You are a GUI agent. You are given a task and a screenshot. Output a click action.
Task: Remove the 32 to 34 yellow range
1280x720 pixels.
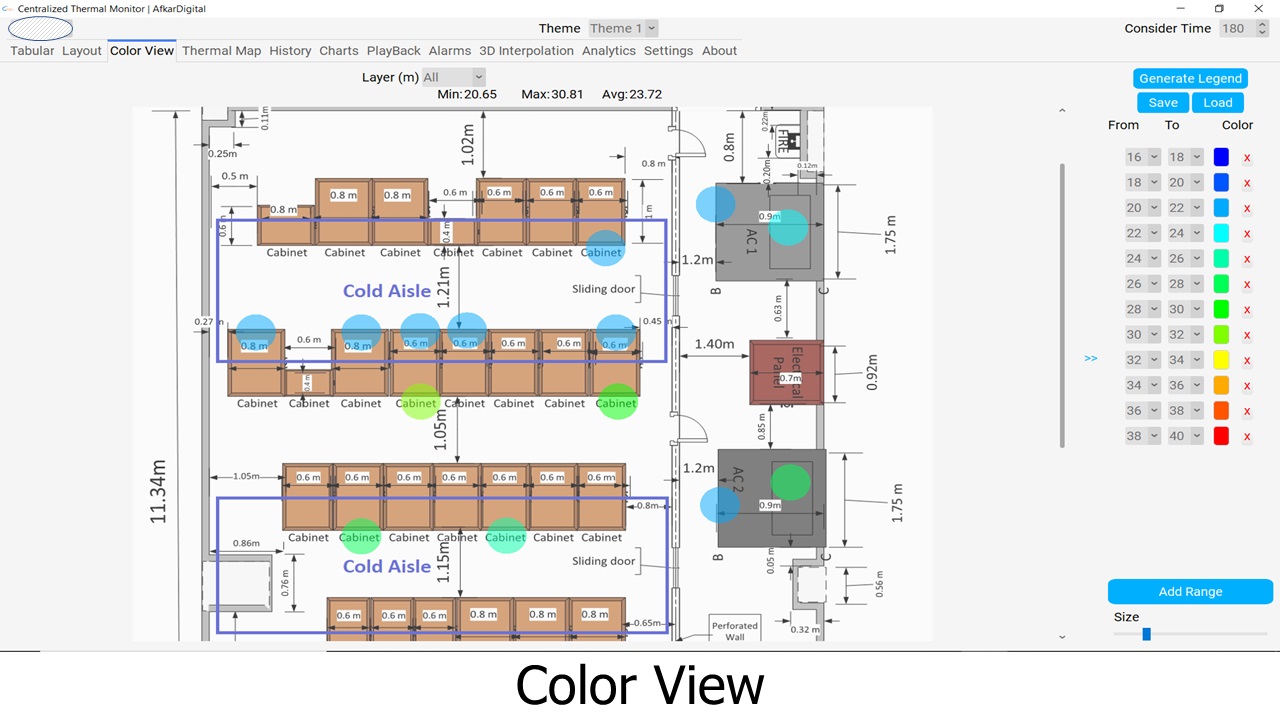point(1247,361)
